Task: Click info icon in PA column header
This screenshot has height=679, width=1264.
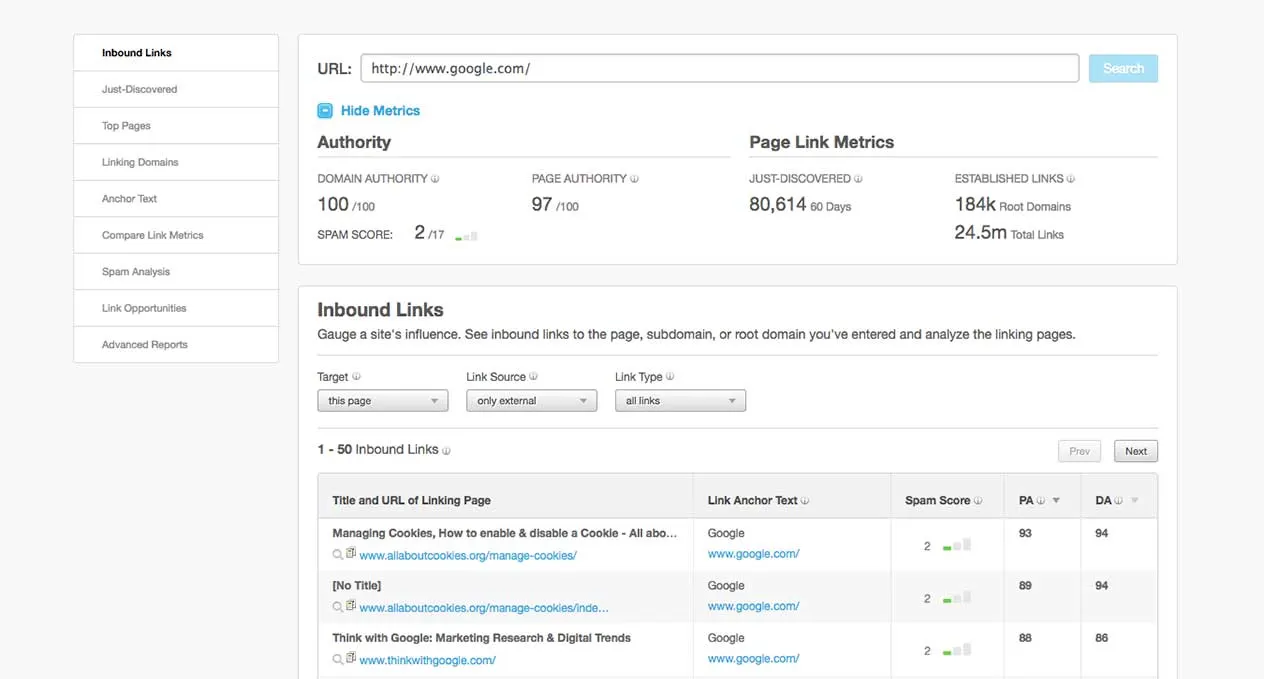Action: [x=1041, y=501]
